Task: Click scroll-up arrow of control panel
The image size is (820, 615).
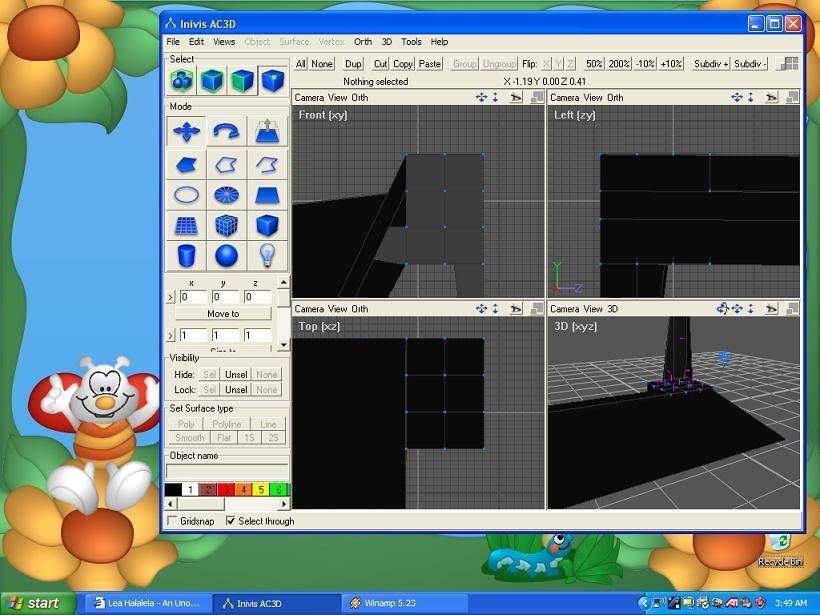Action: [283, 282]
